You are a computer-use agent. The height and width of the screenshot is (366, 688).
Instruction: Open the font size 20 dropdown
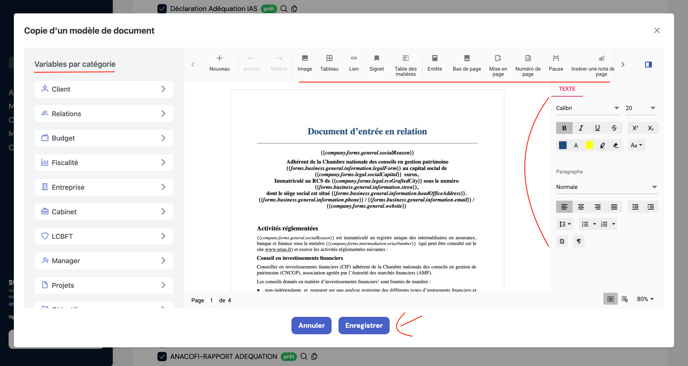click(640, 108)
